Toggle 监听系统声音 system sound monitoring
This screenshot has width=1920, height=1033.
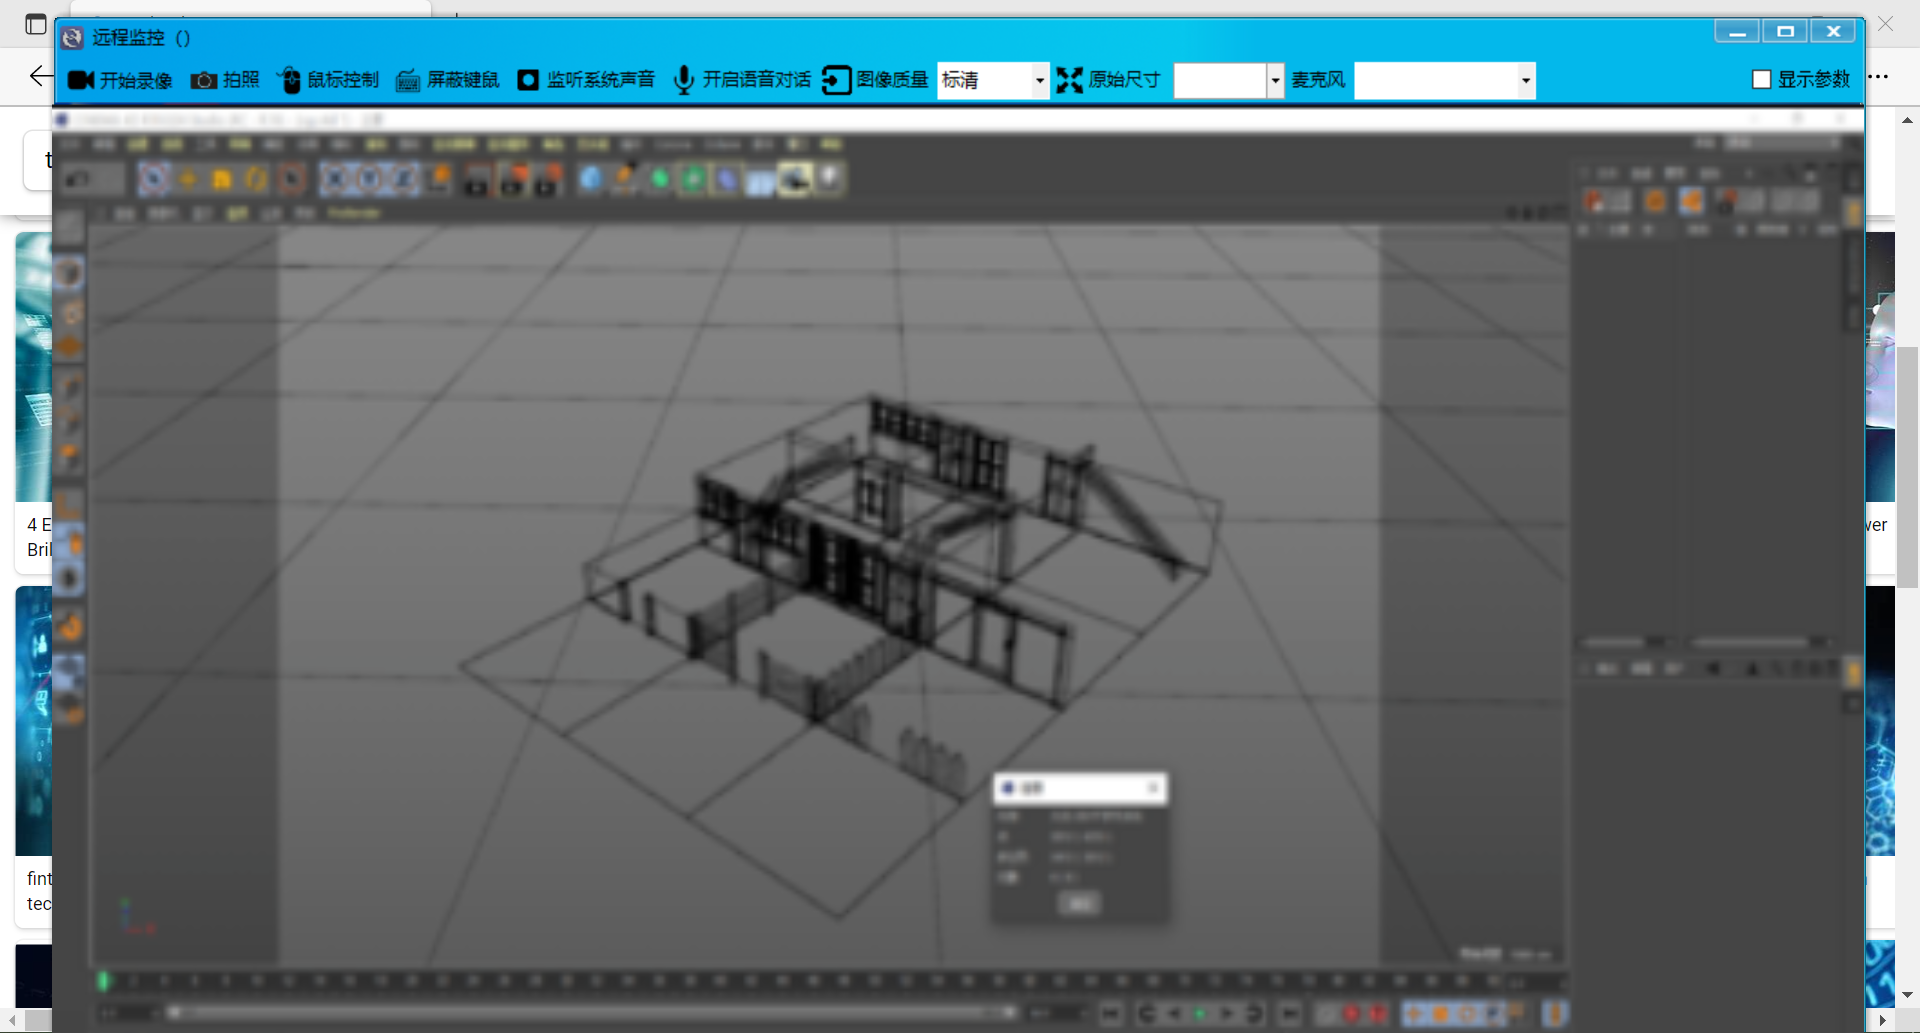528,80
